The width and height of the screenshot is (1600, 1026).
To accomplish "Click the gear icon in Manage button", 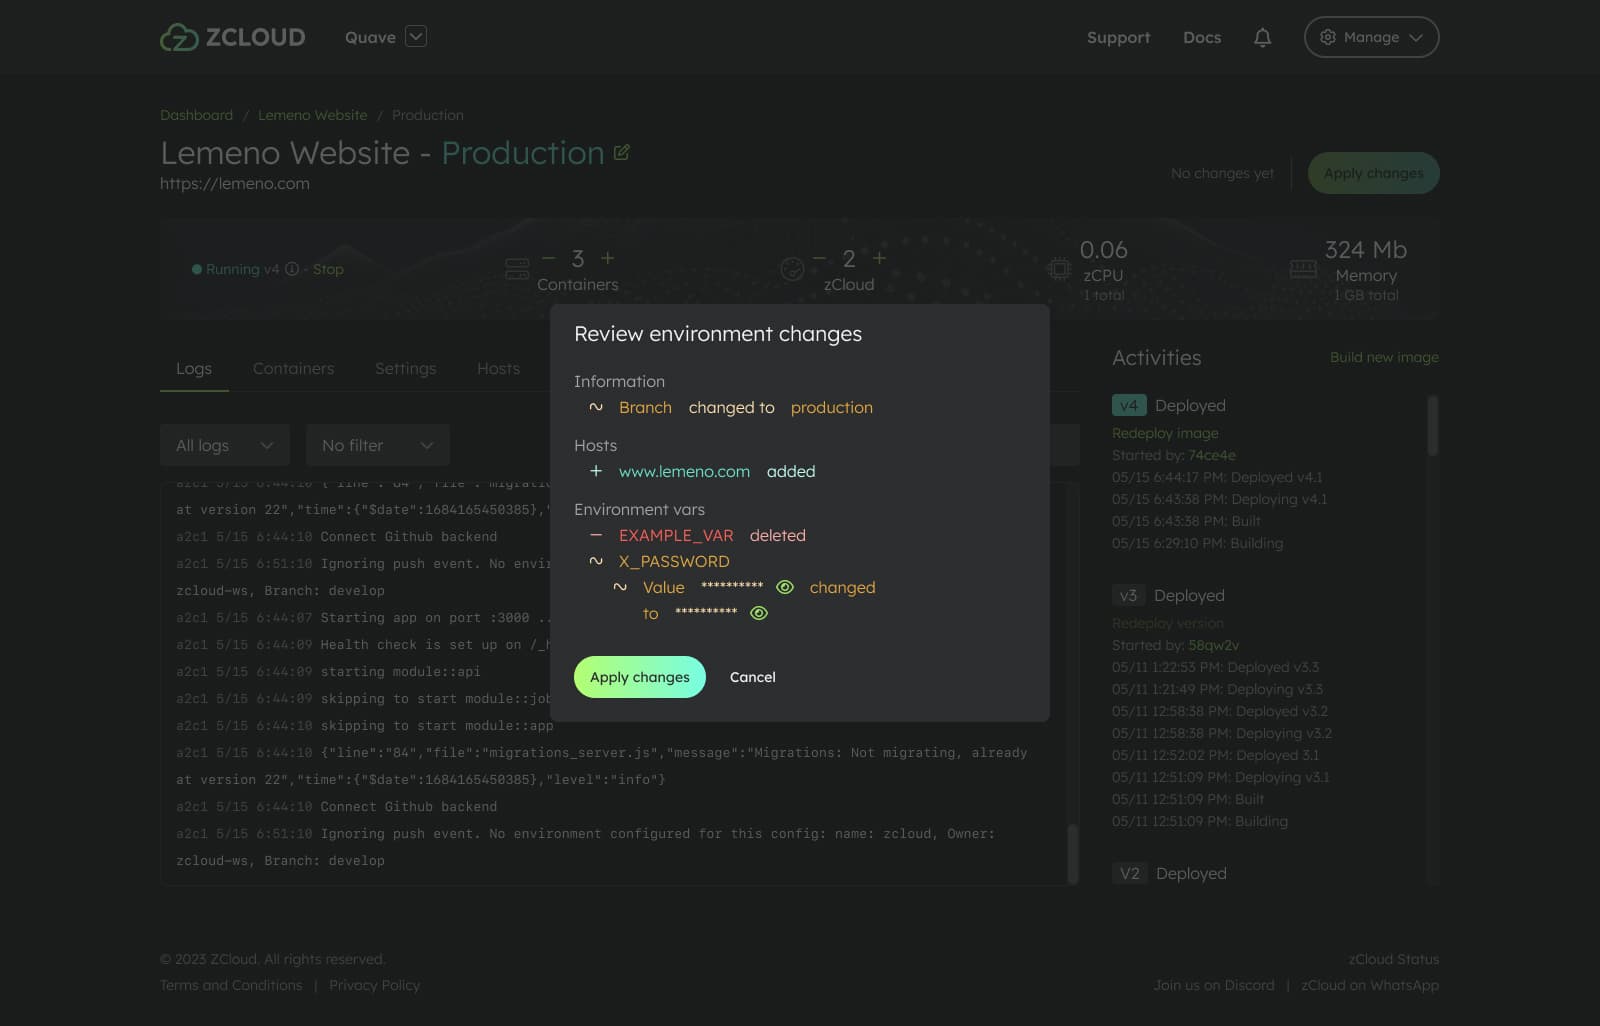I will (1328, 37).
